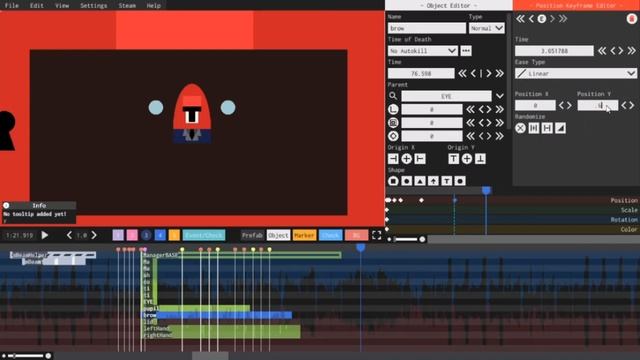The height and width of the screenshot is (360, 640).
Task: Set Origin X to right alignment
Action: (420, 159)
